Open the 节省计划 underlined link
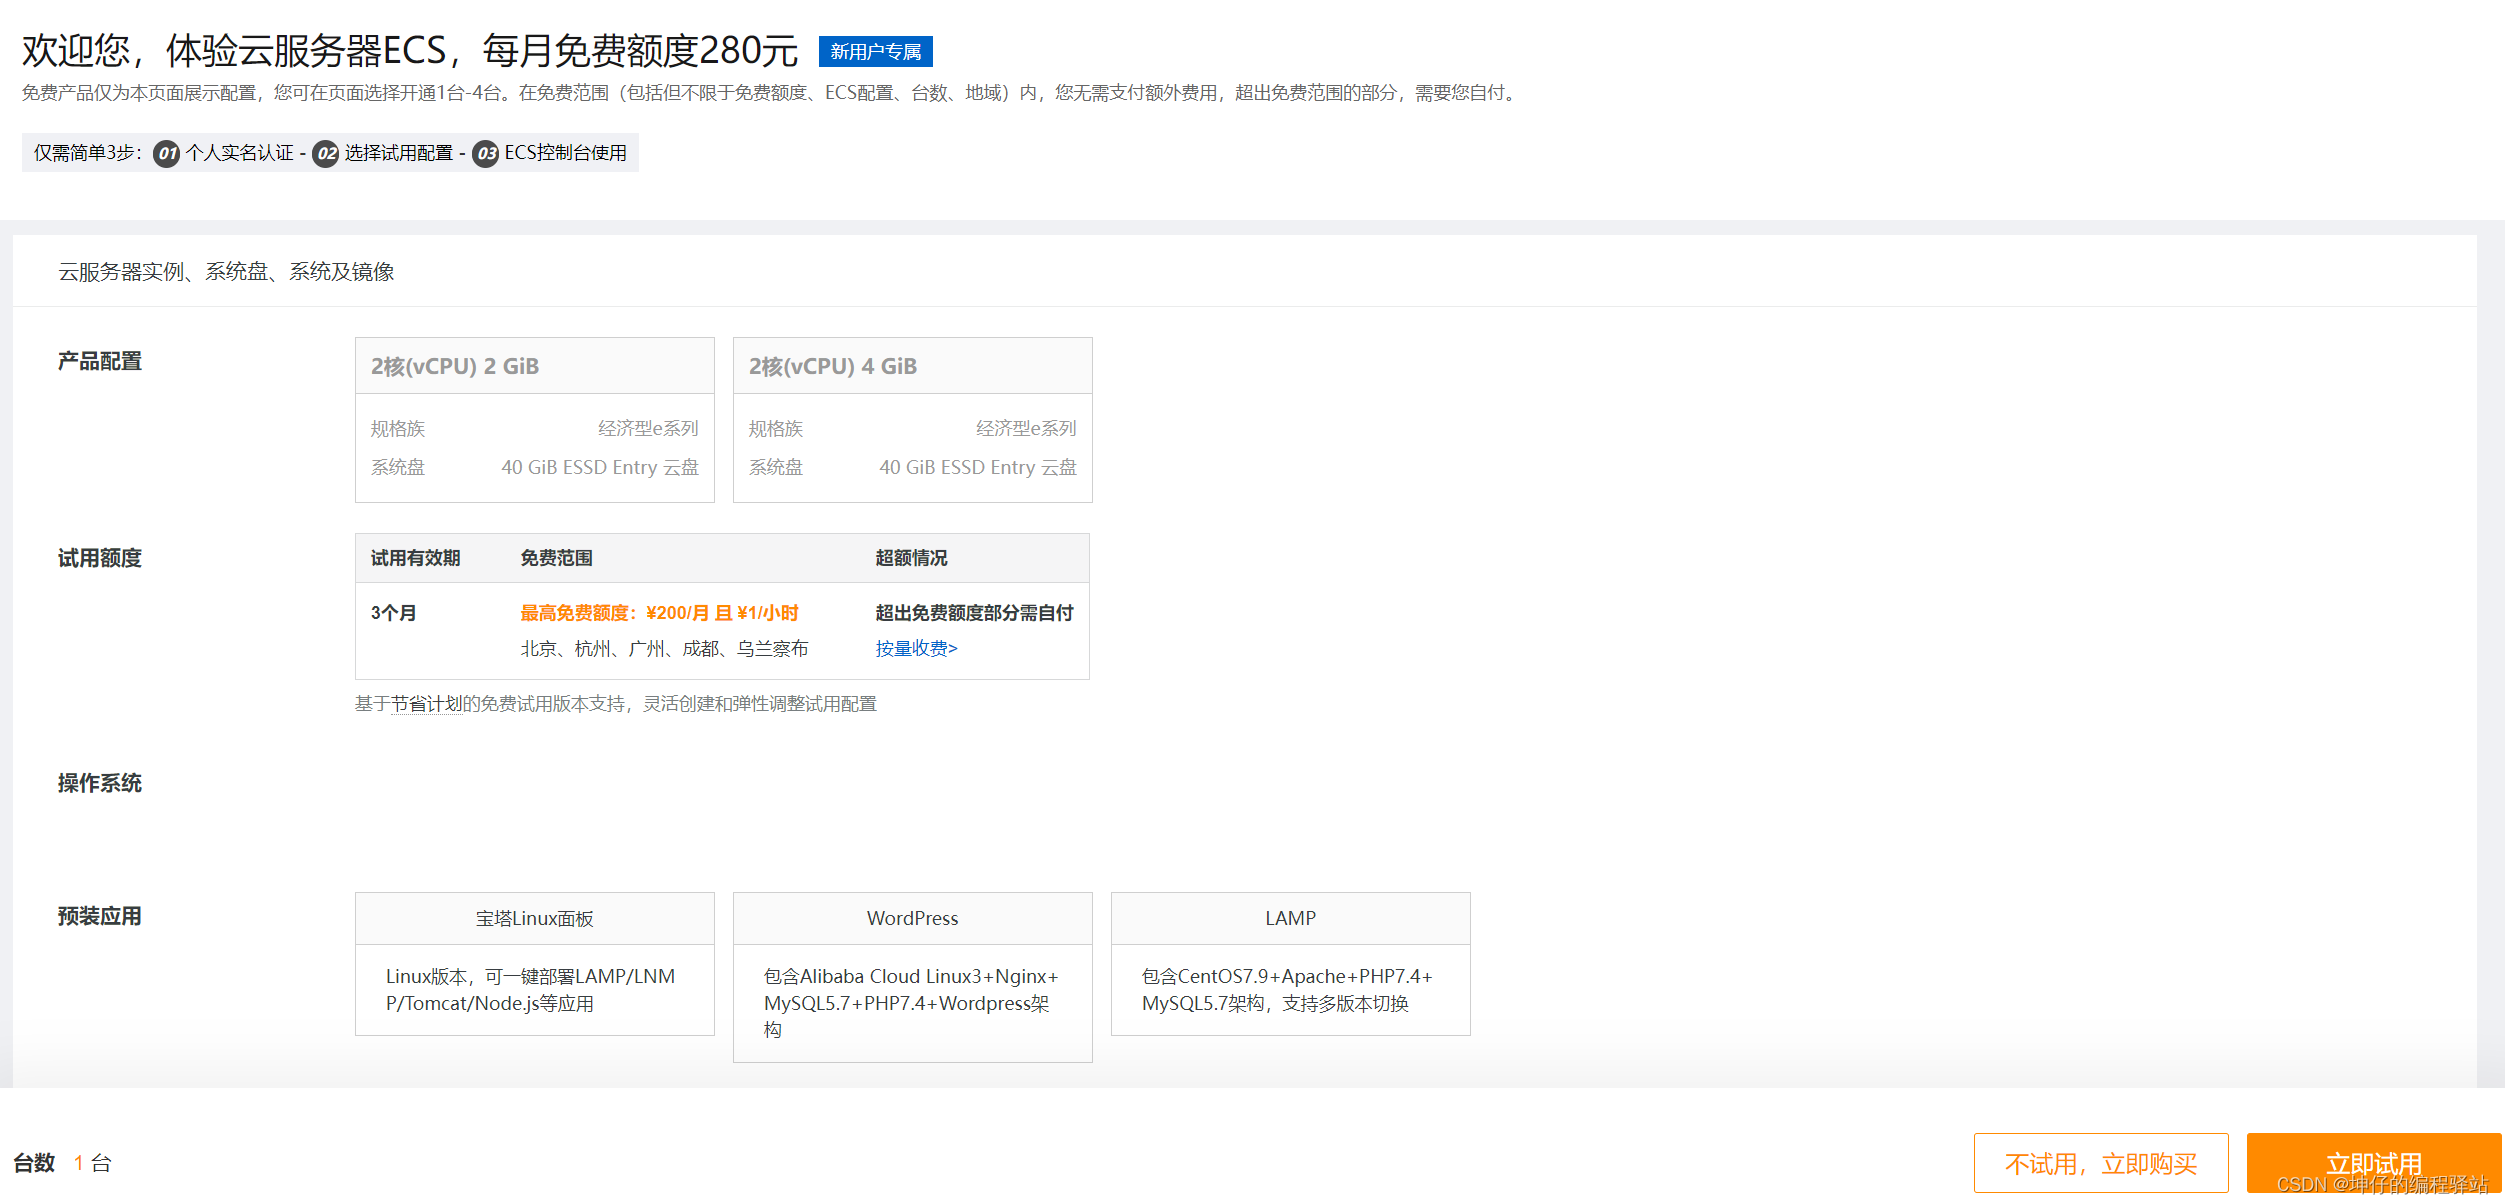The width and height of the screenshot is (2505, 1204). [x=426, y=704]
